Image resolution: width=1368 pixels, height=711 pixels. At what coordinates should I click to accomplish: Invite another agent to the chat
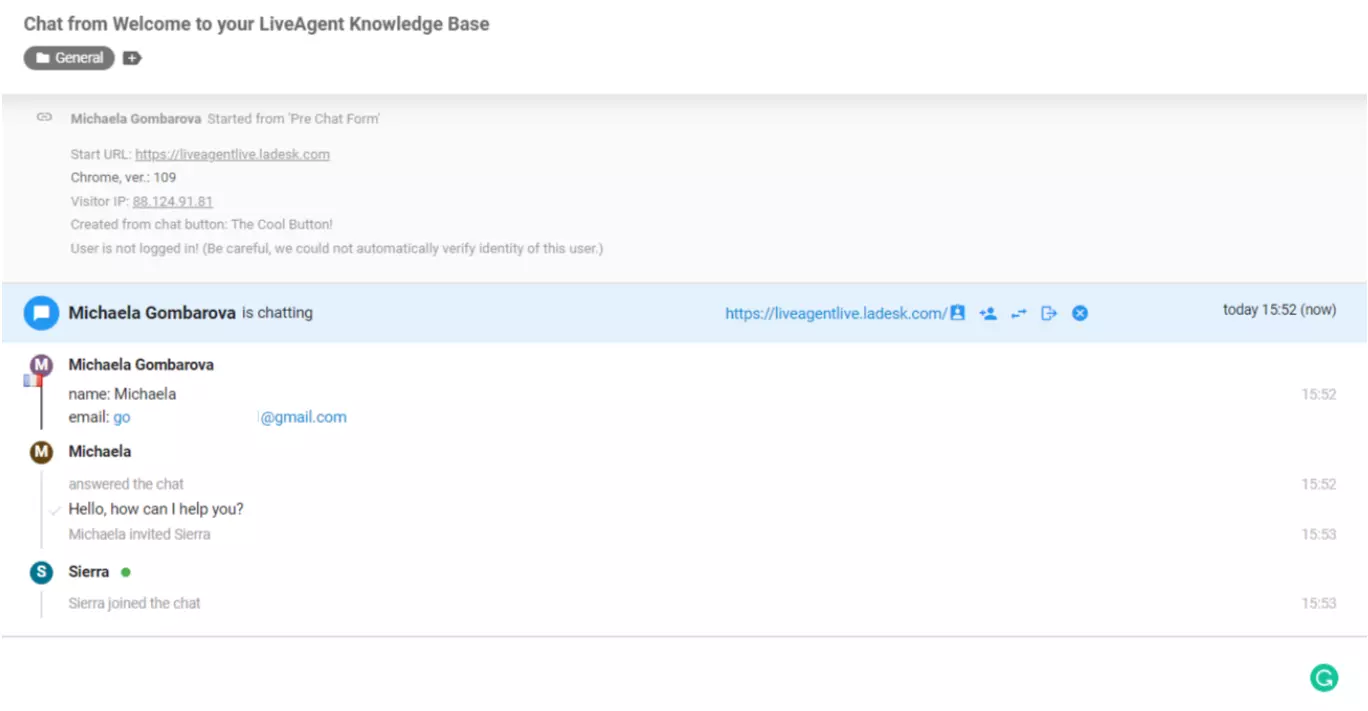[988, 313]
